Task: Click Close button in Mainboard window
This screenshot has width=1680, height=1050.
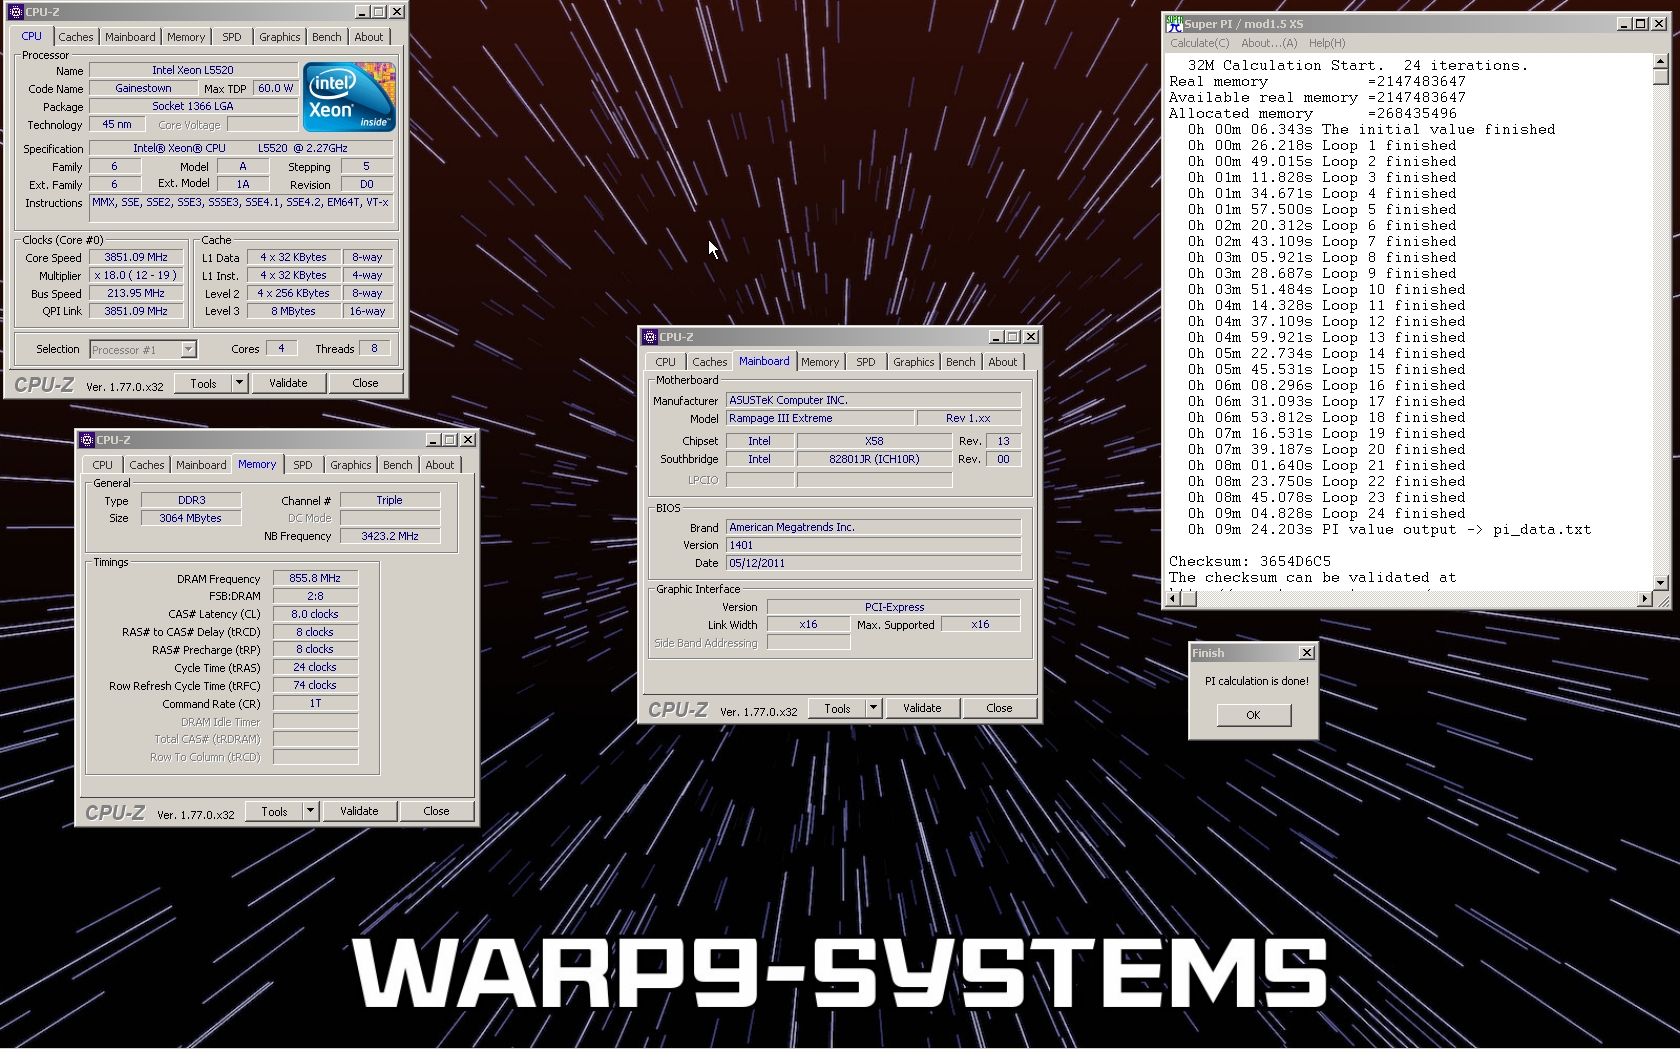Action: [x=1000, y=708]
